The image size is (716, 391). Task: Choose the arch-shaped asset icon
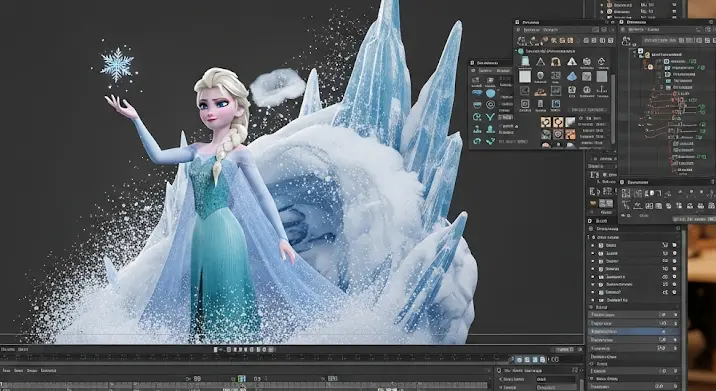click(556, 62)
